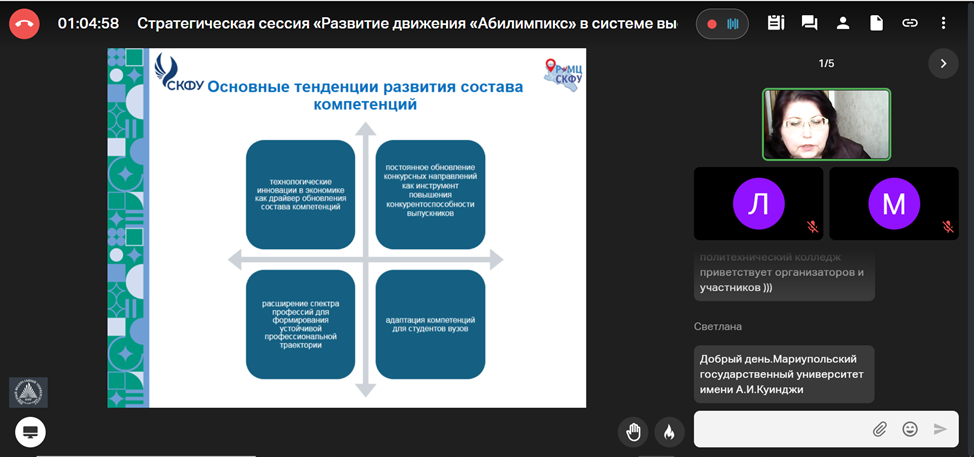Open the emoji picker in chat

pos(910,429)
